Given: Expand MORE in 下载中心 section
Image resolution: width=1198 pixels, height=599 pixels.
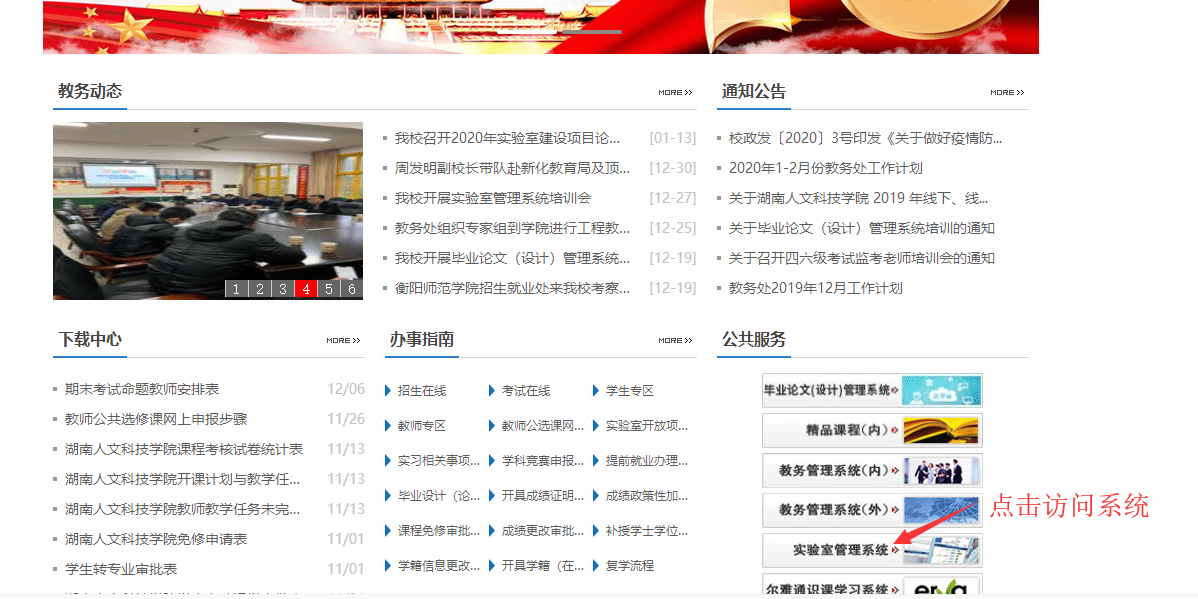Looking at the screenshot, I should pyautogui.click(x=343, y=341).
